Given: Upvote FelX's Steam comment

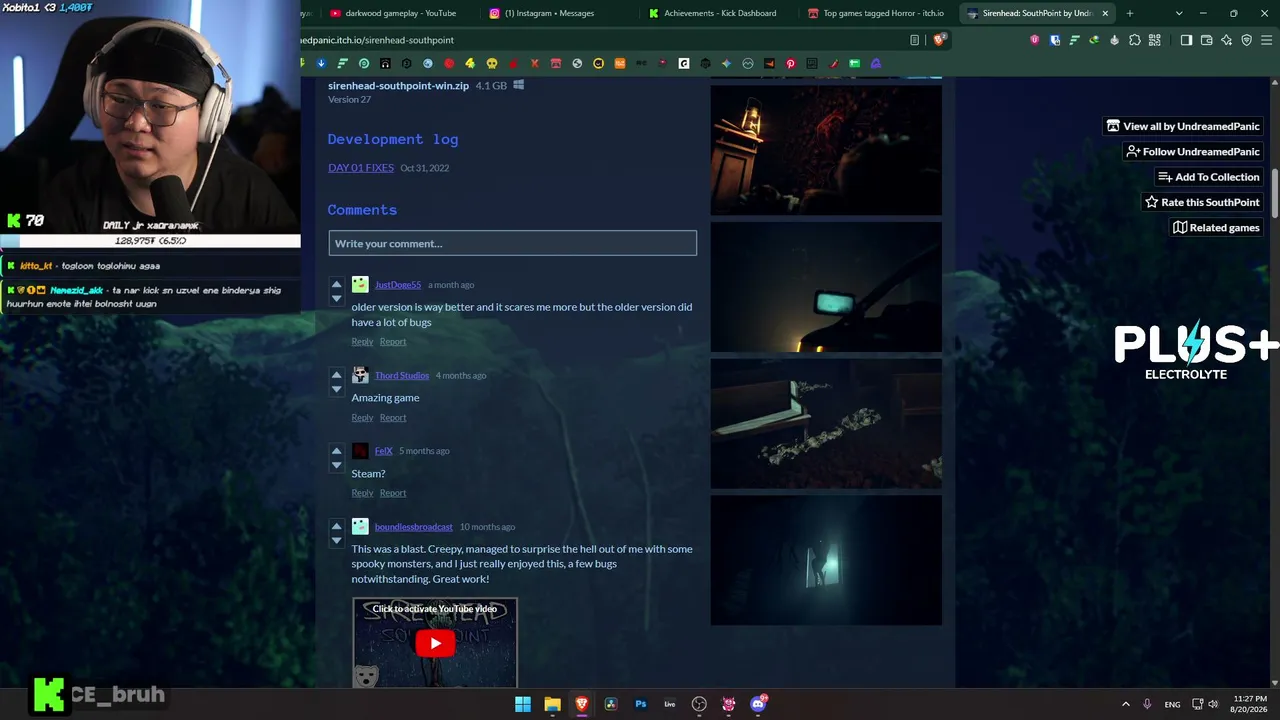Looking at the screenshot, I should (x=336, y=450).
